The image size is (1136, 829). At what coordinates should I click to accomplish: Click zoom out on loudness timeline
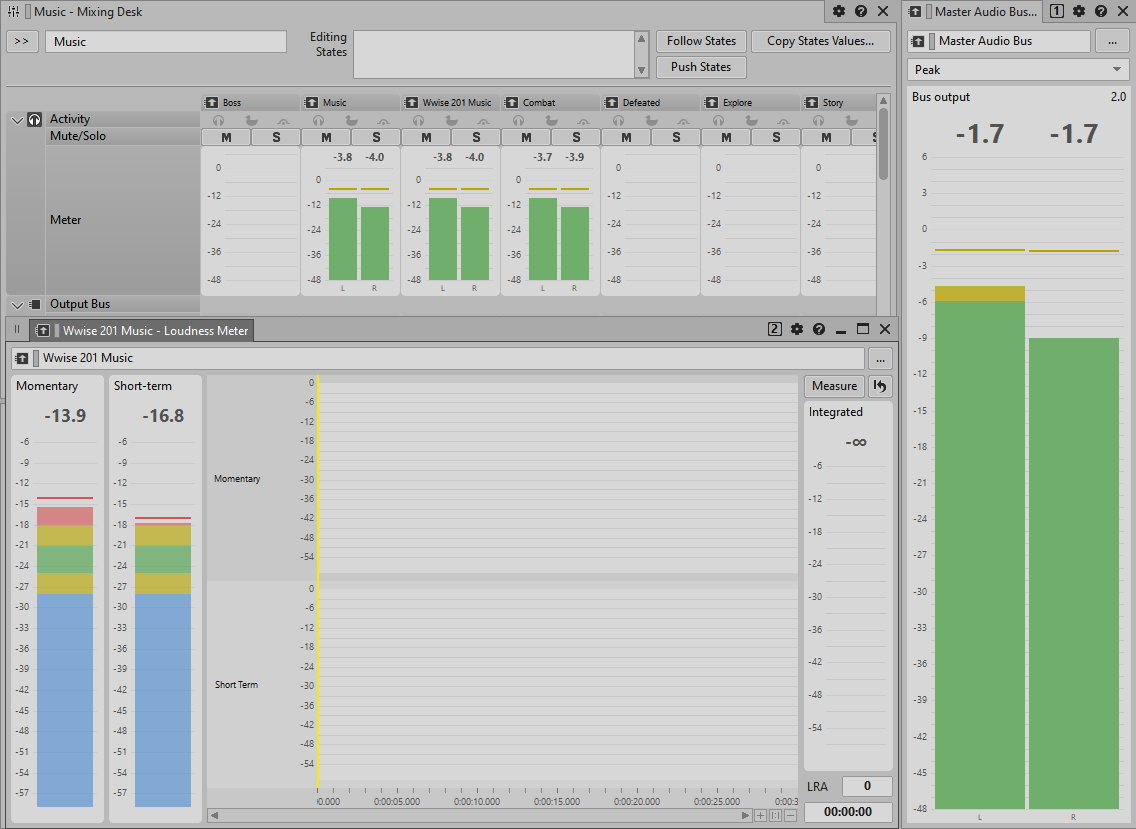(x=790, y=816)
